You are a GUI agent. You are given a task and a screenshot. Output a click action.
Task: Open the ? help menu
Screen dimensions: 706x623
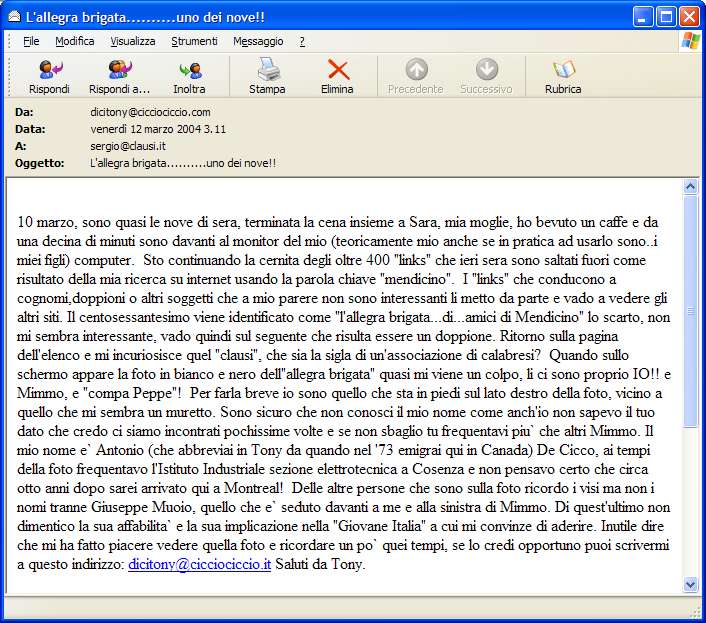pyautogui.click(x=302, y=41)
